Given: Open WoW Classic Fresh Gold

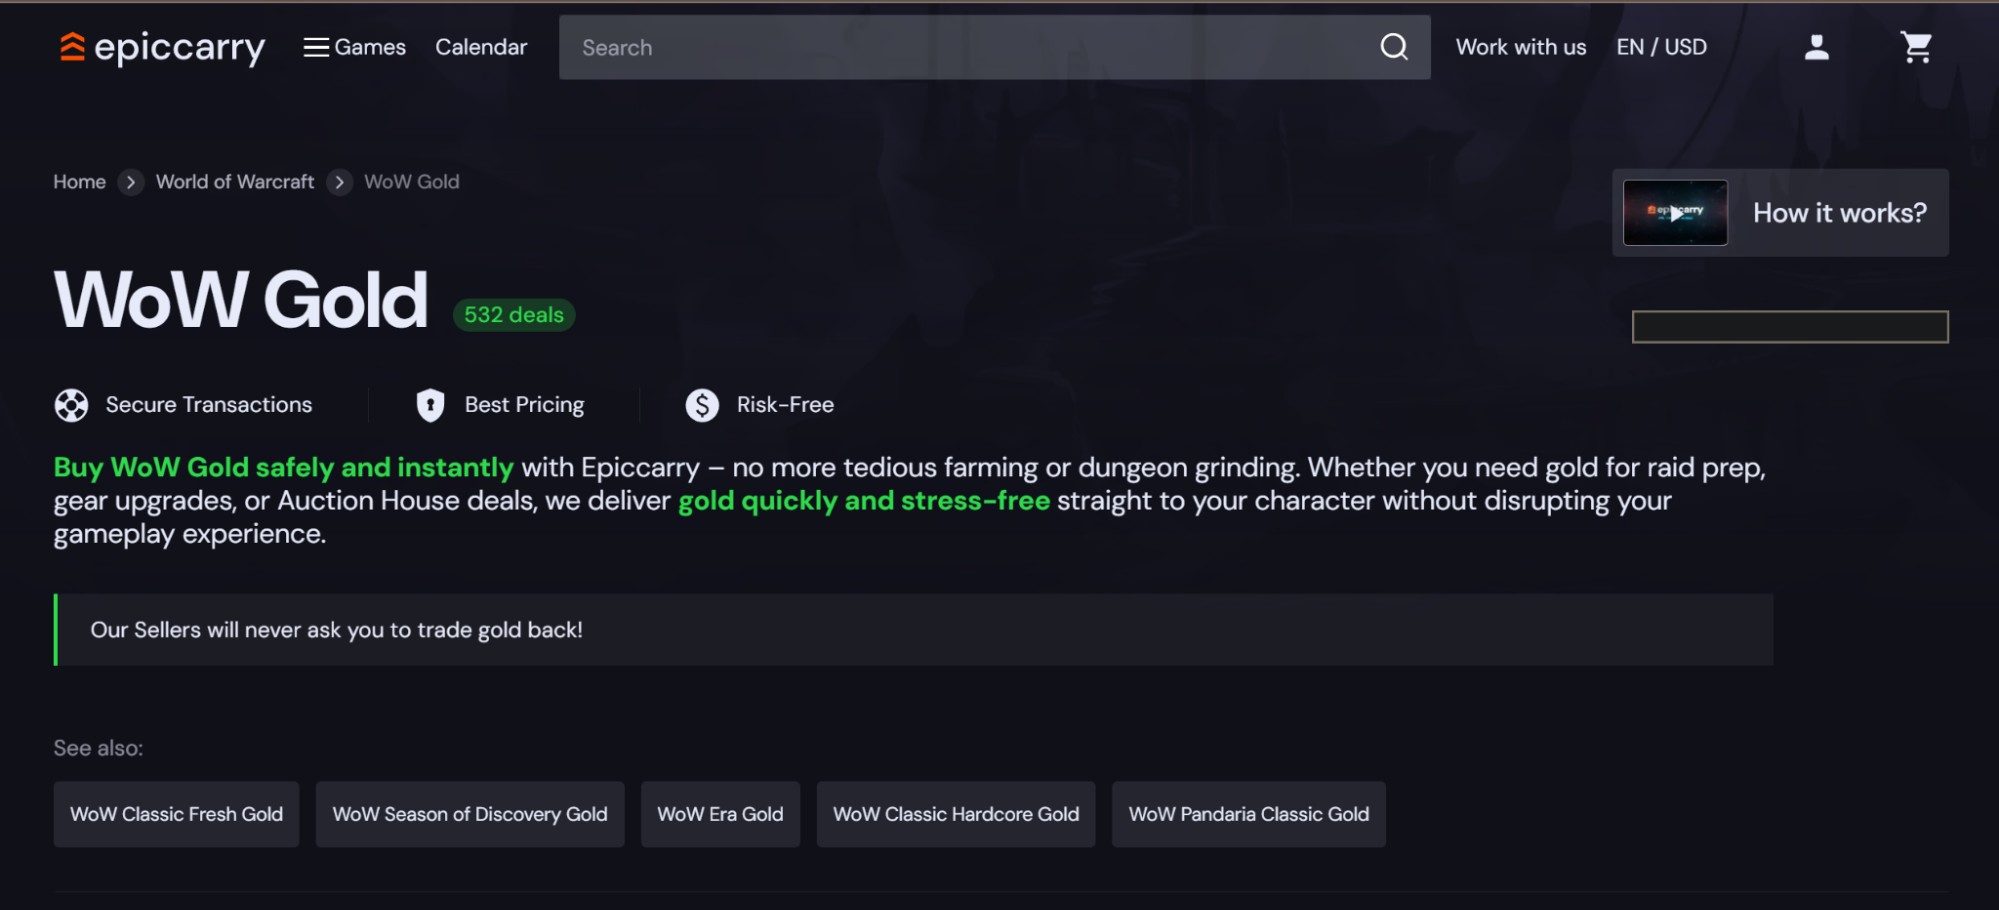Looking at the screenshot, I should coord(176,814).
